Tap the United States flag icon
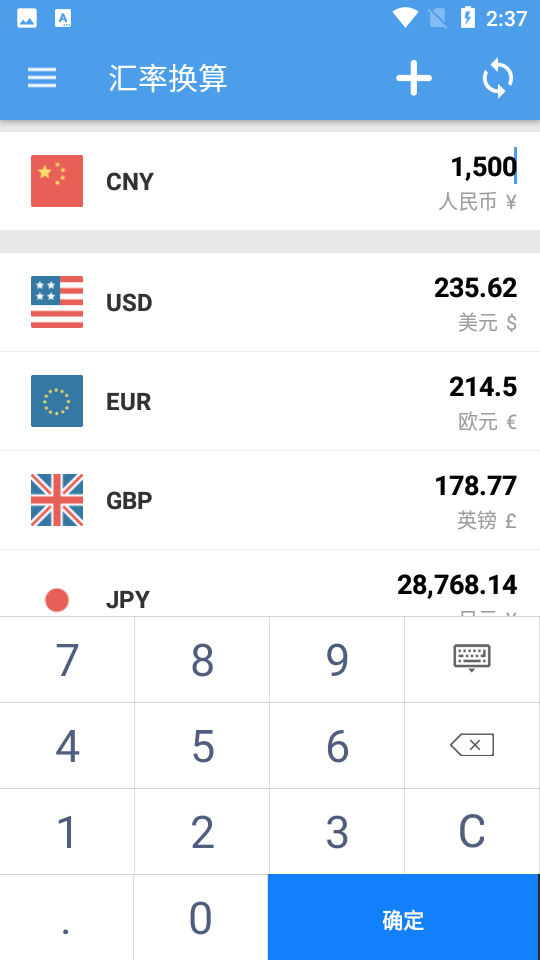 [x=57, y=302]
